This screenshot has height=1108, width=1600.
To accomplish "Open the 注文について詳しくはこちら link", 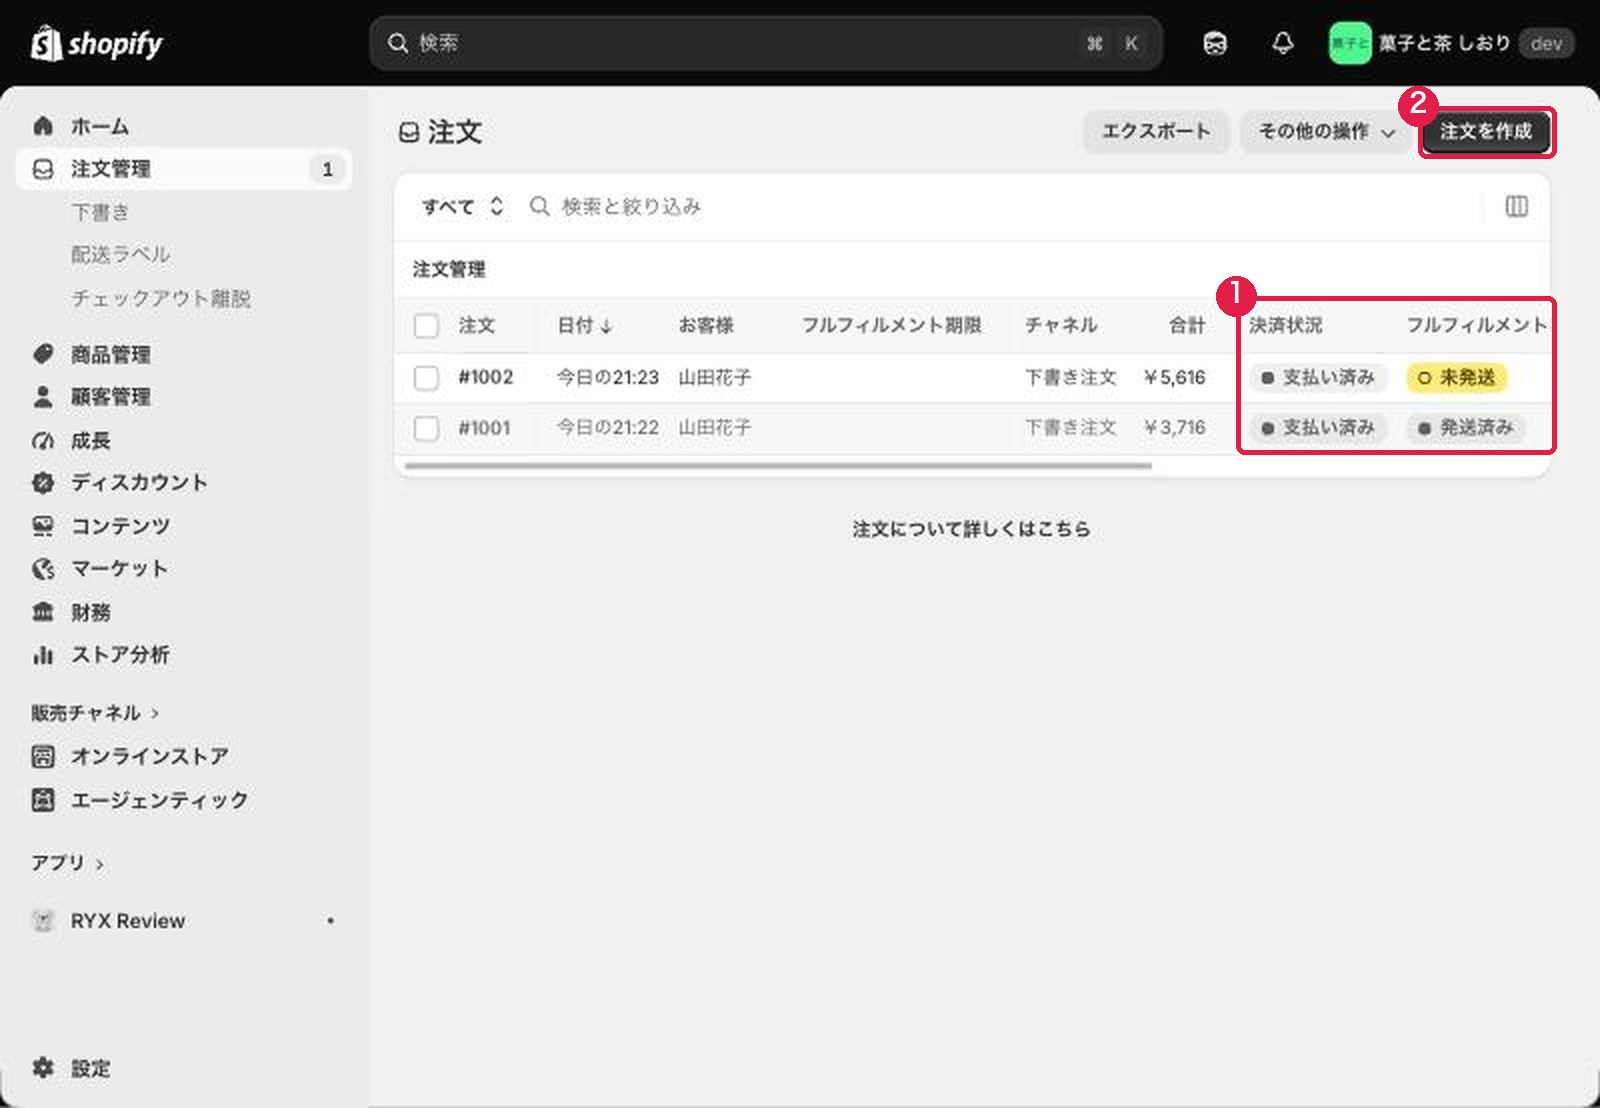I will 971,529.
